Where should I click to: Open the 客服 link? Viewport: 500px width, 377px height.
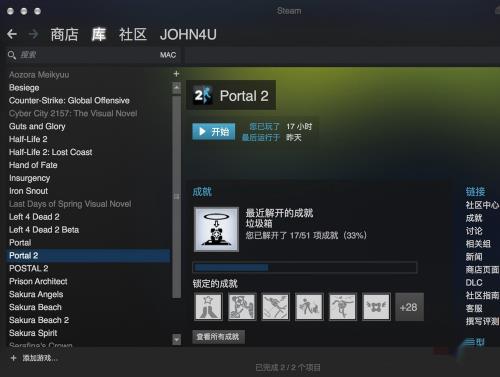coord(474,308)
